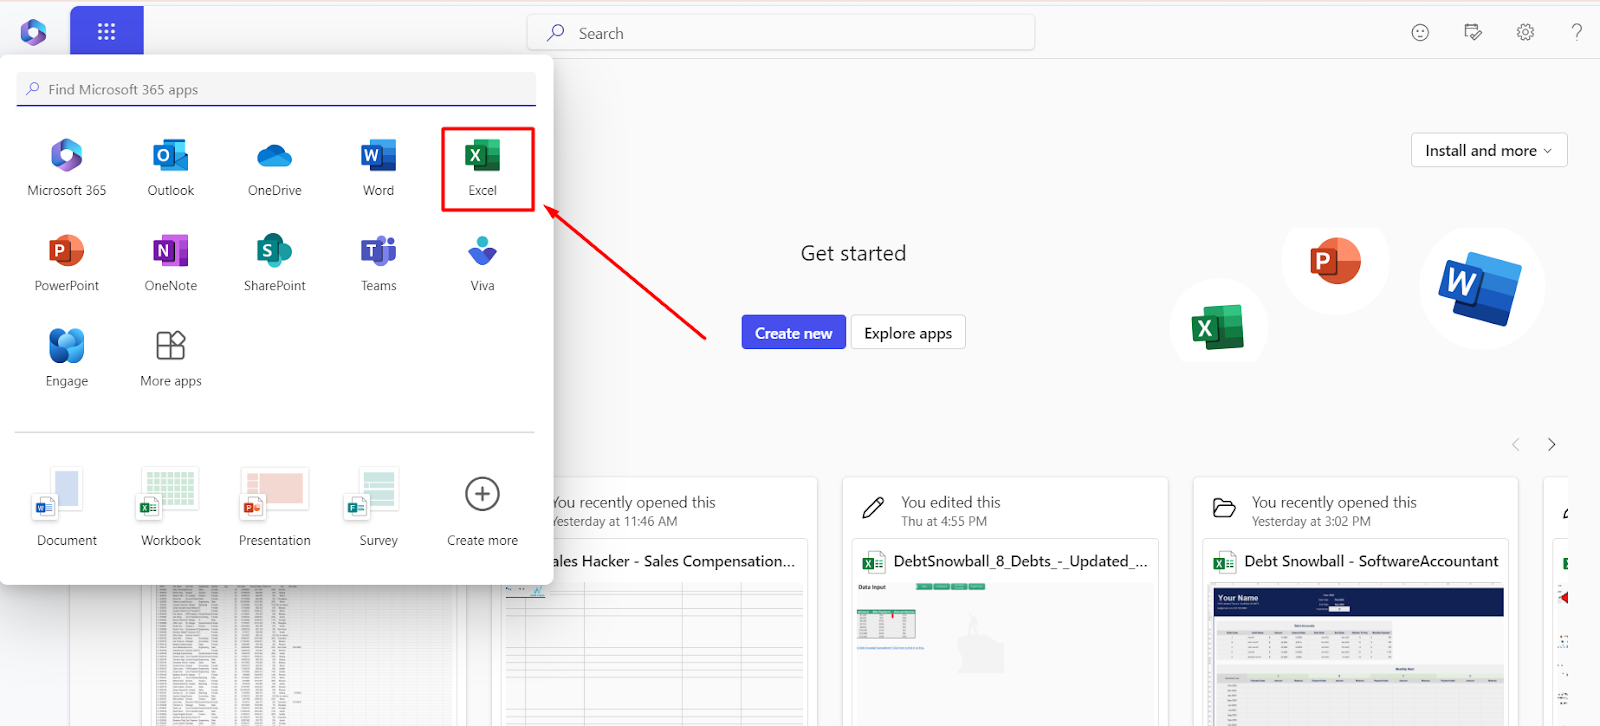Click the large Excel icon in Get started
The width and height of the screenshot is (1600, 726).
(1218, 327)
